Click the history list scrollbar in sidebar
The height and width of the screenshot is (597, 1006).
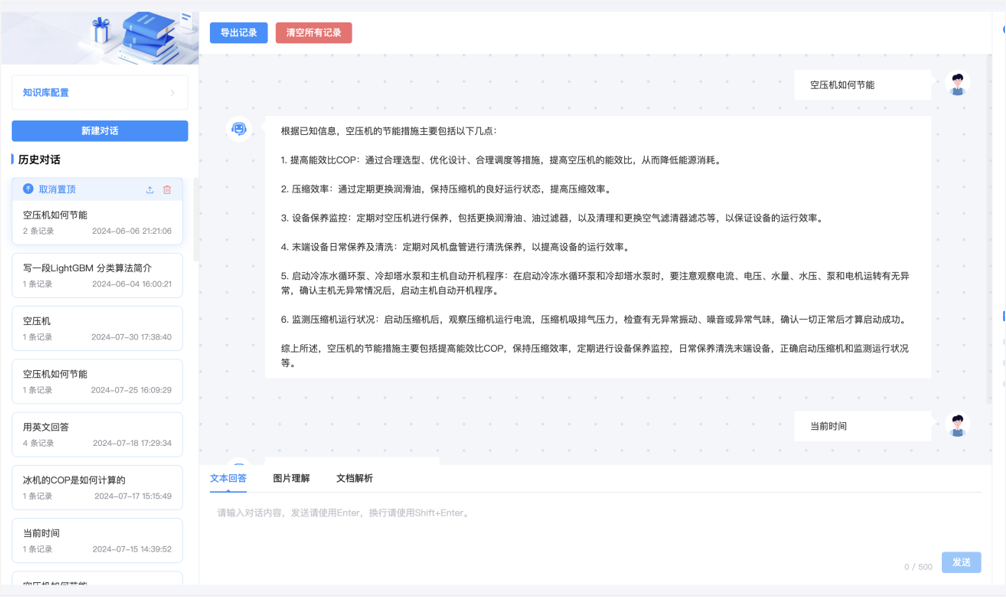[x=195, y=220]
